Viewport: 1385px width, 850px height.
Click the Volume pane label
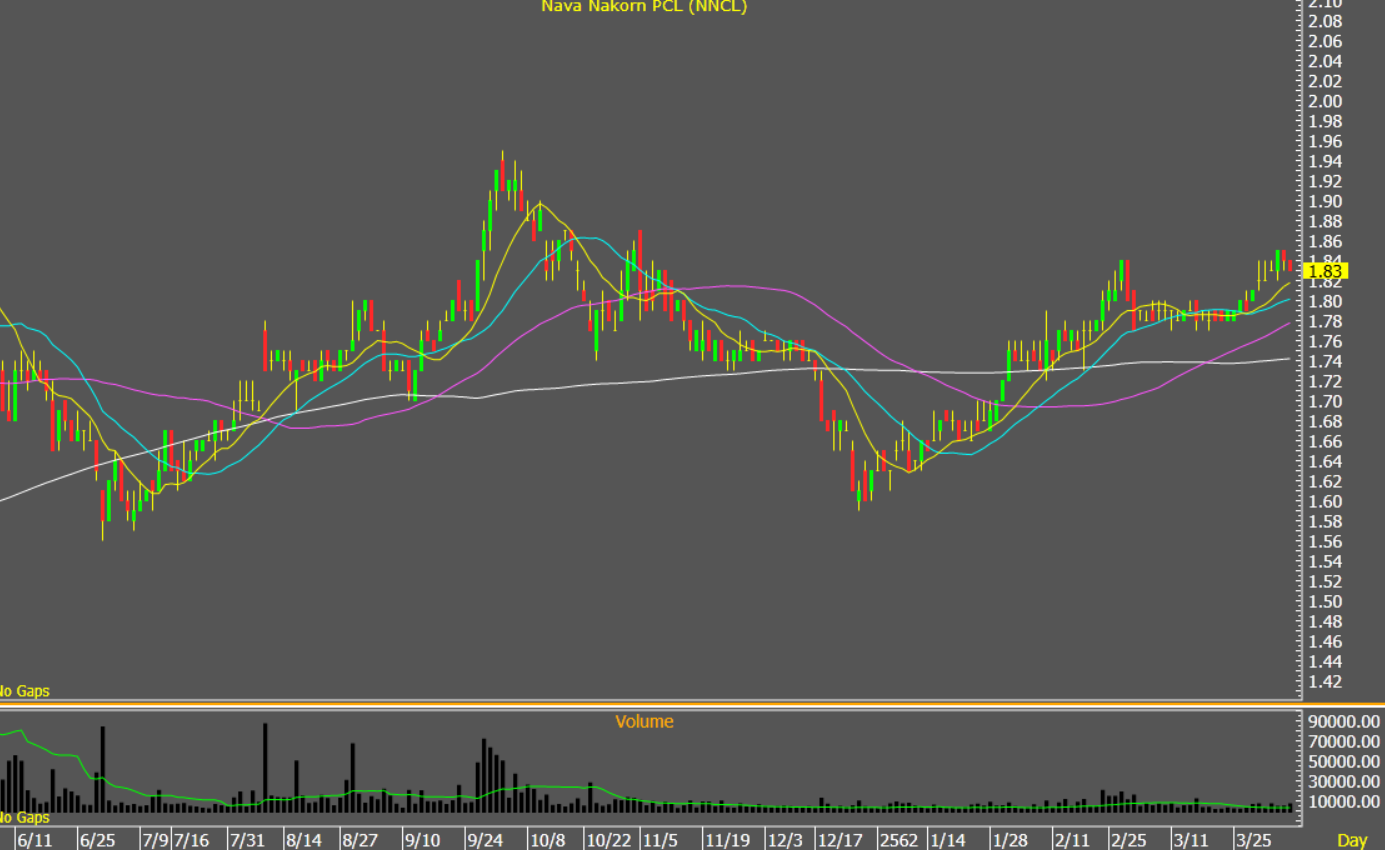pyautogui.click(x=644, y=721)
